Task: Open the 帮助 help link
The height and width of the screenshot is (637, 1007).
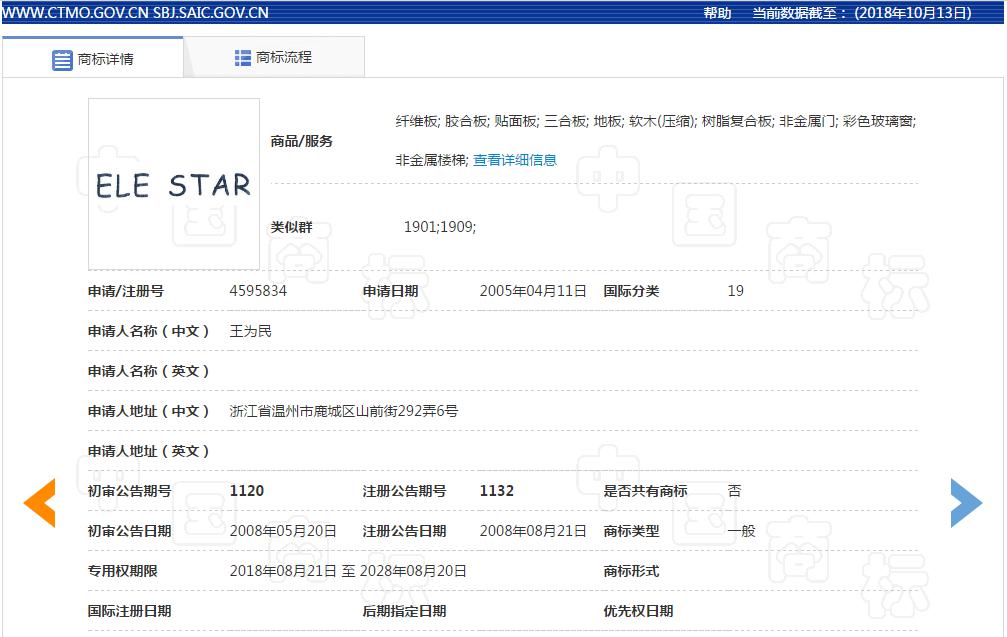Action: click(x=717, y=13)
